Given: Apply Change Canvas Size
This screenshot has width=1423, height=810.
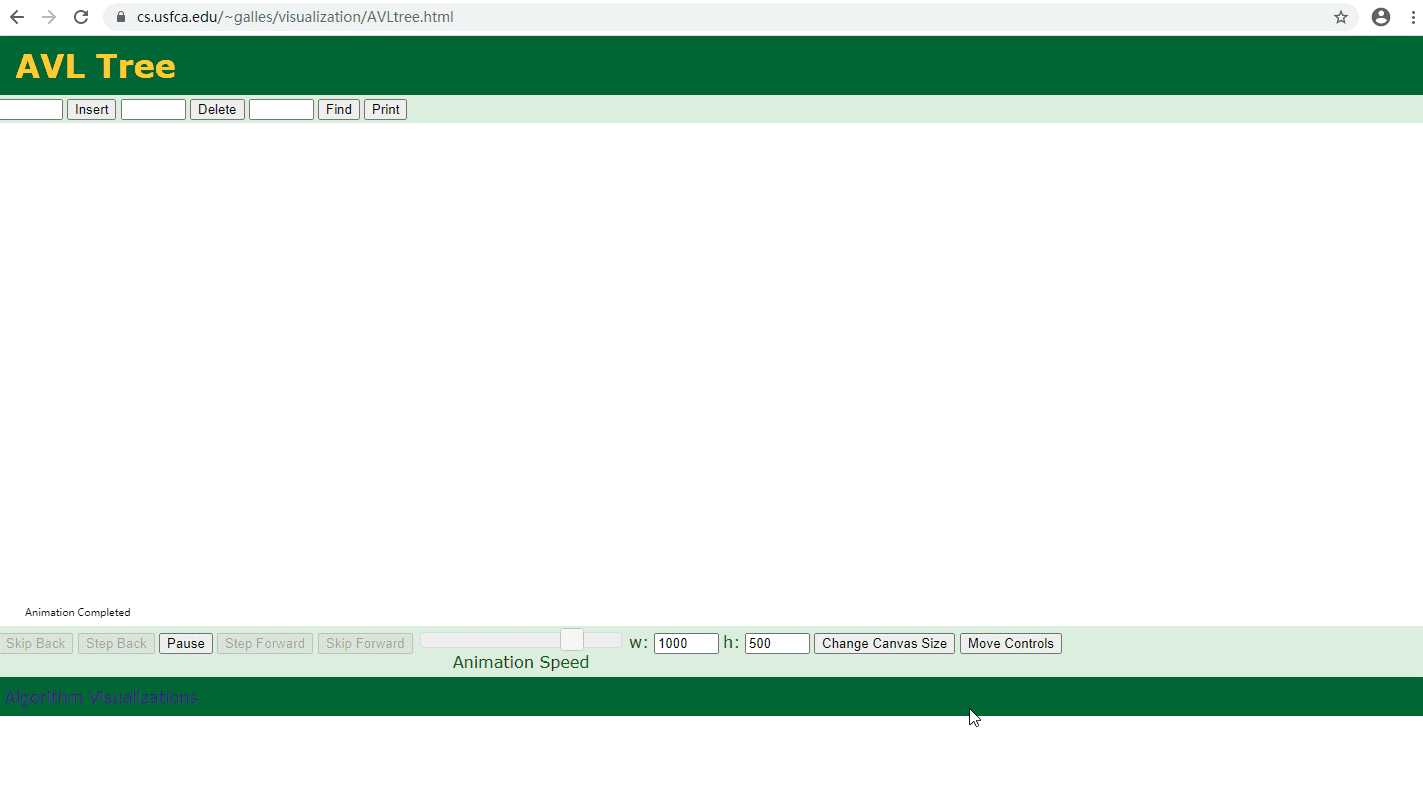Looking at the screenshot, I should point(884,644).
